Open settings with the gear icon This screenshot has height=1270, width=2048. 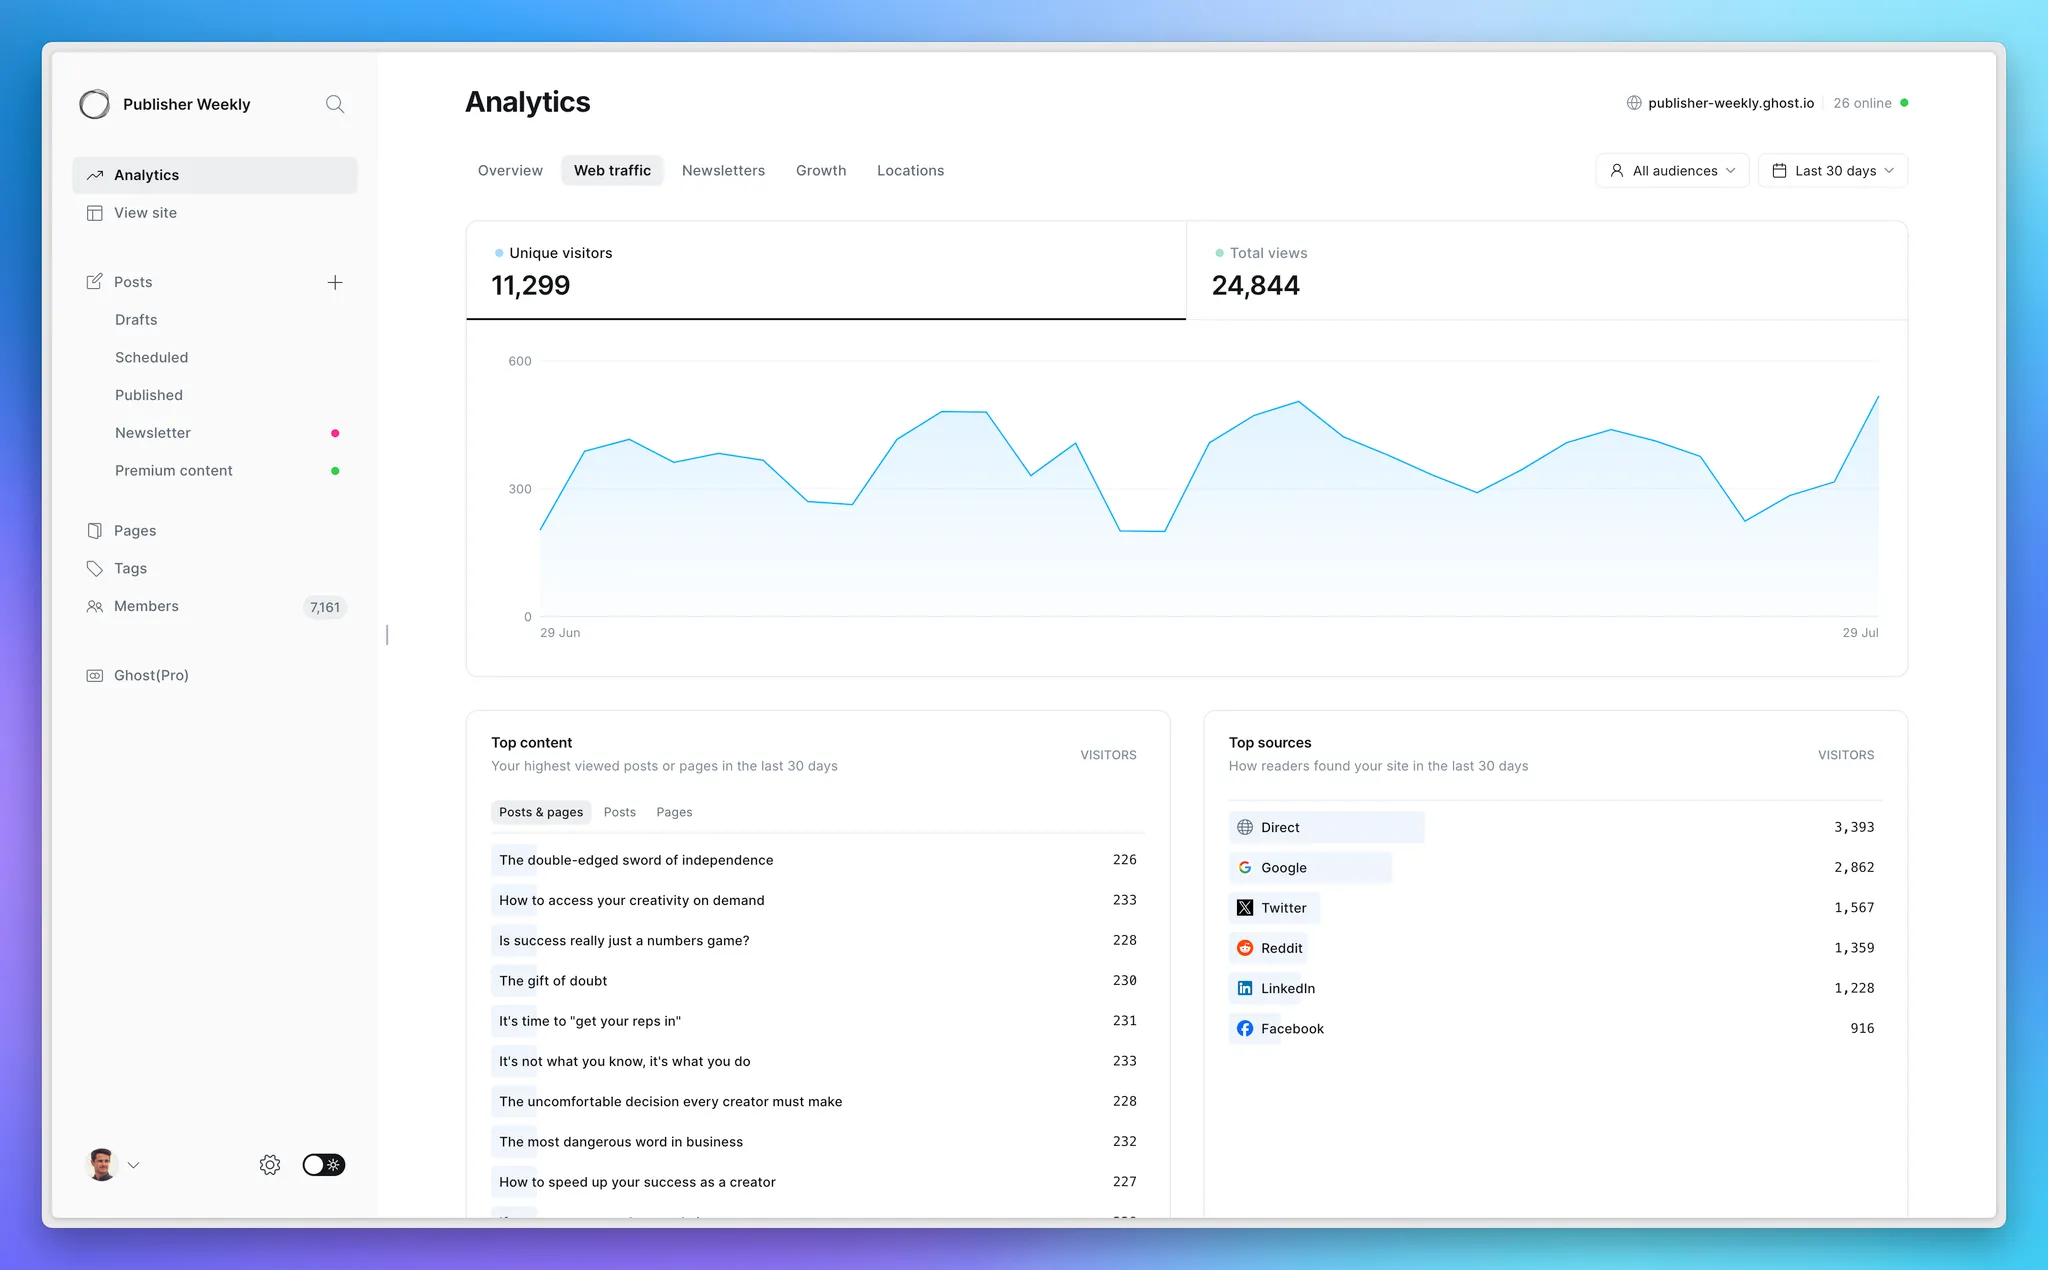click(x=270, y=1164)
